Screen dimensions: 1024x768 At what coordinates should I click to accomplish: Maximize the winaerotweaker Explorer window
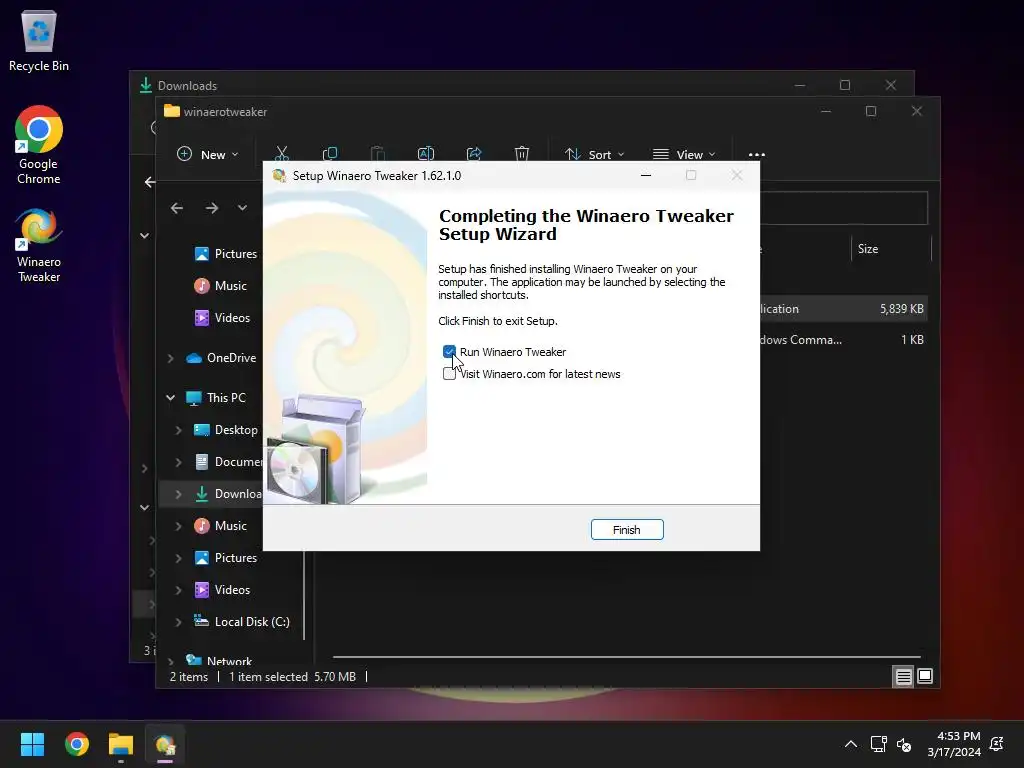point(871,111)
